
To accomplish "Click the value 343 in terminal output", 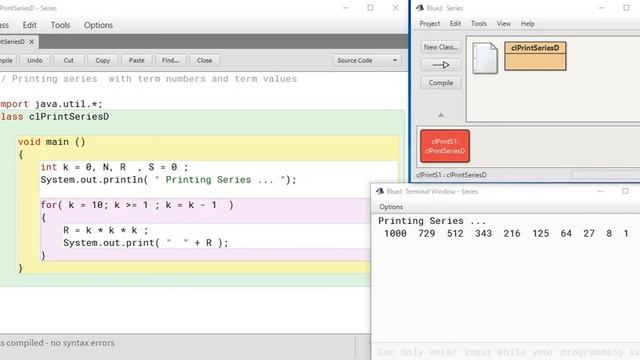I will 483,233.
